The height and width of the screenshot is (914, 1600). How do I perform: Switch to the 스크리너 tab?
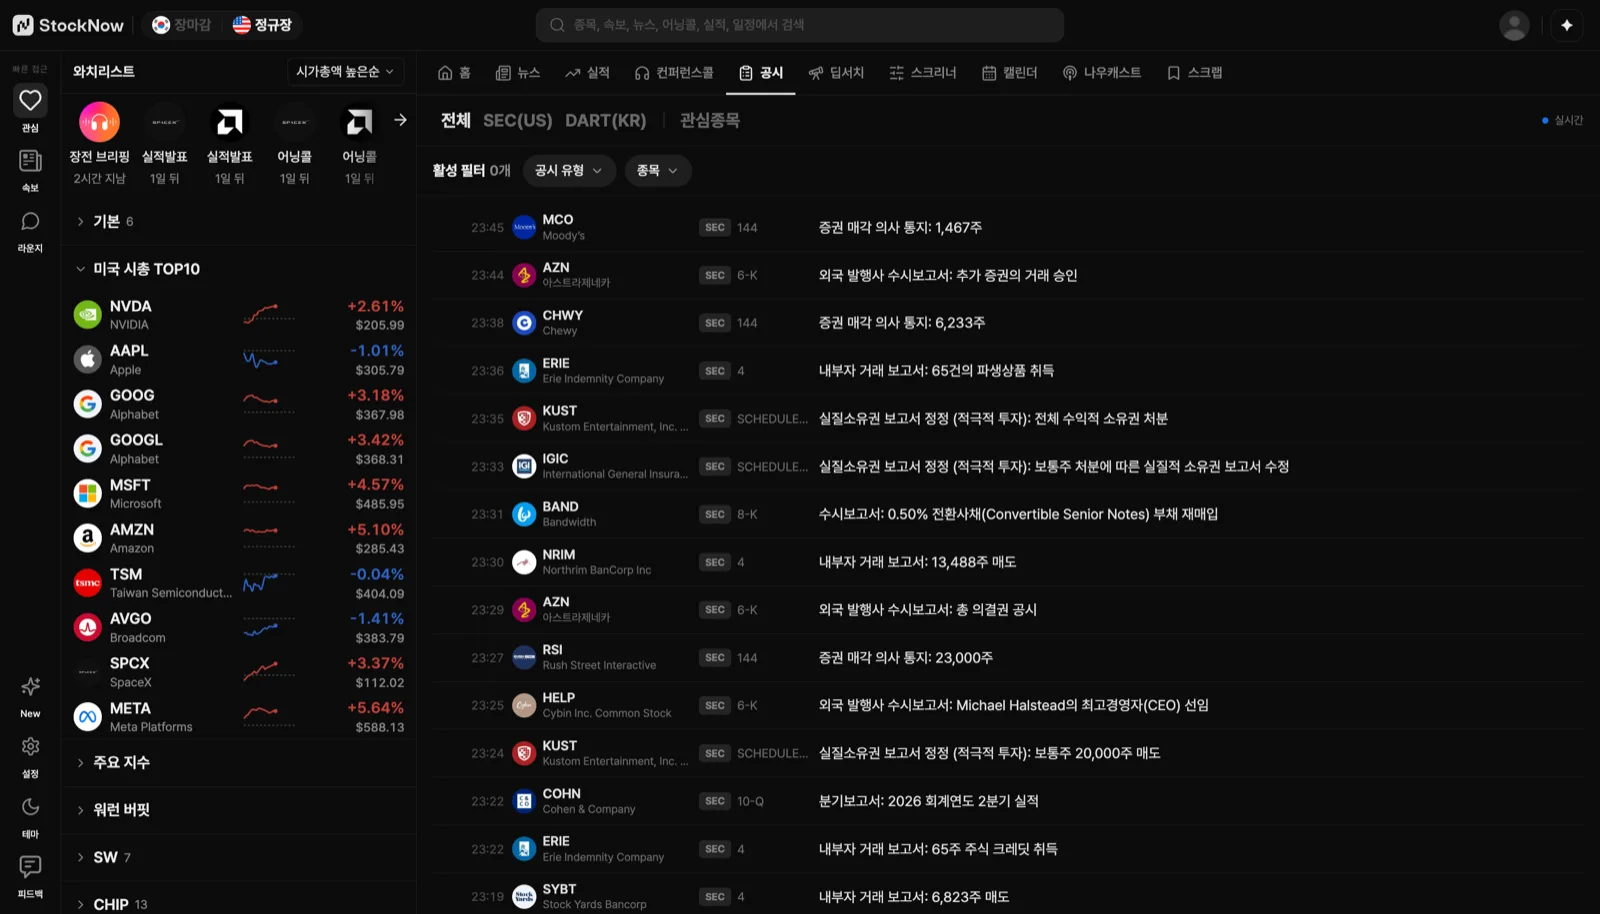coord(923,73)
